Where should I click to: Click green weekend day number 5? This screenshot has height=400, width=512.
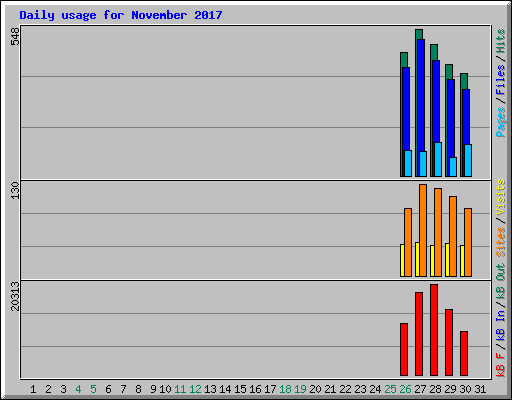(93, 389)
